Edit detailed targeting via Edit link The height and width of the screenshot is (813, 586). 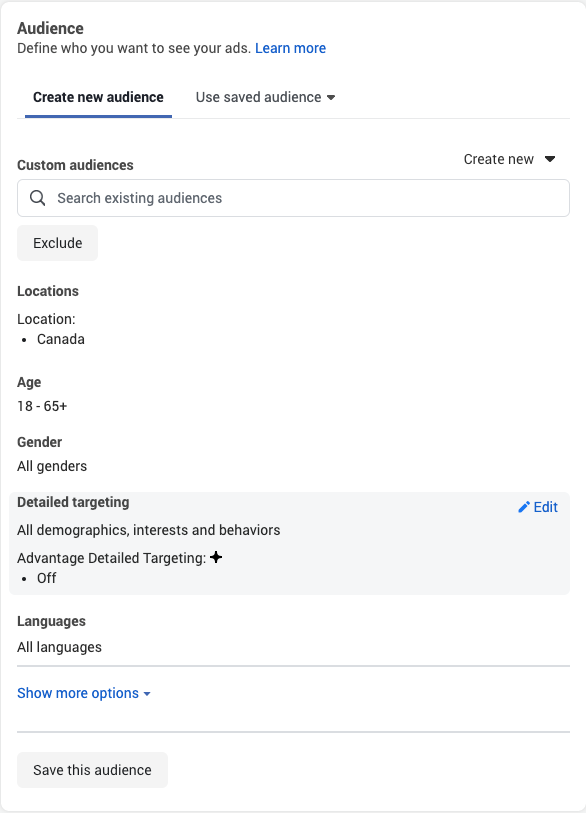pyautogui.click(x=538, y=507)
